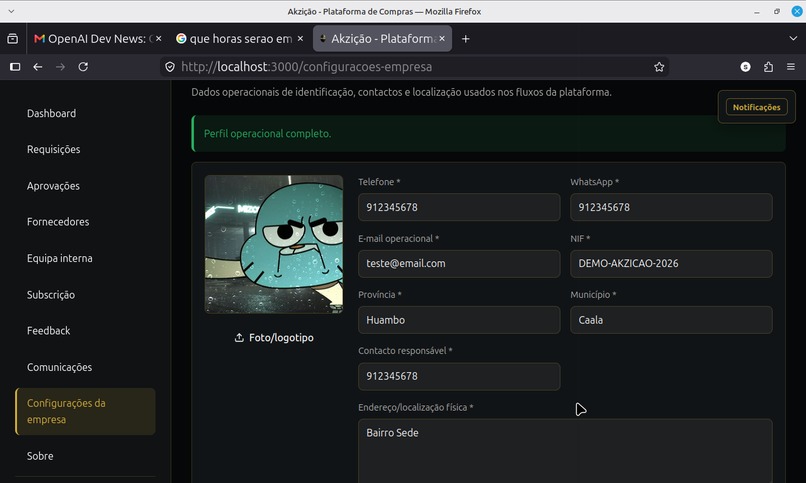Click the Notificações button

coord(756,107)
